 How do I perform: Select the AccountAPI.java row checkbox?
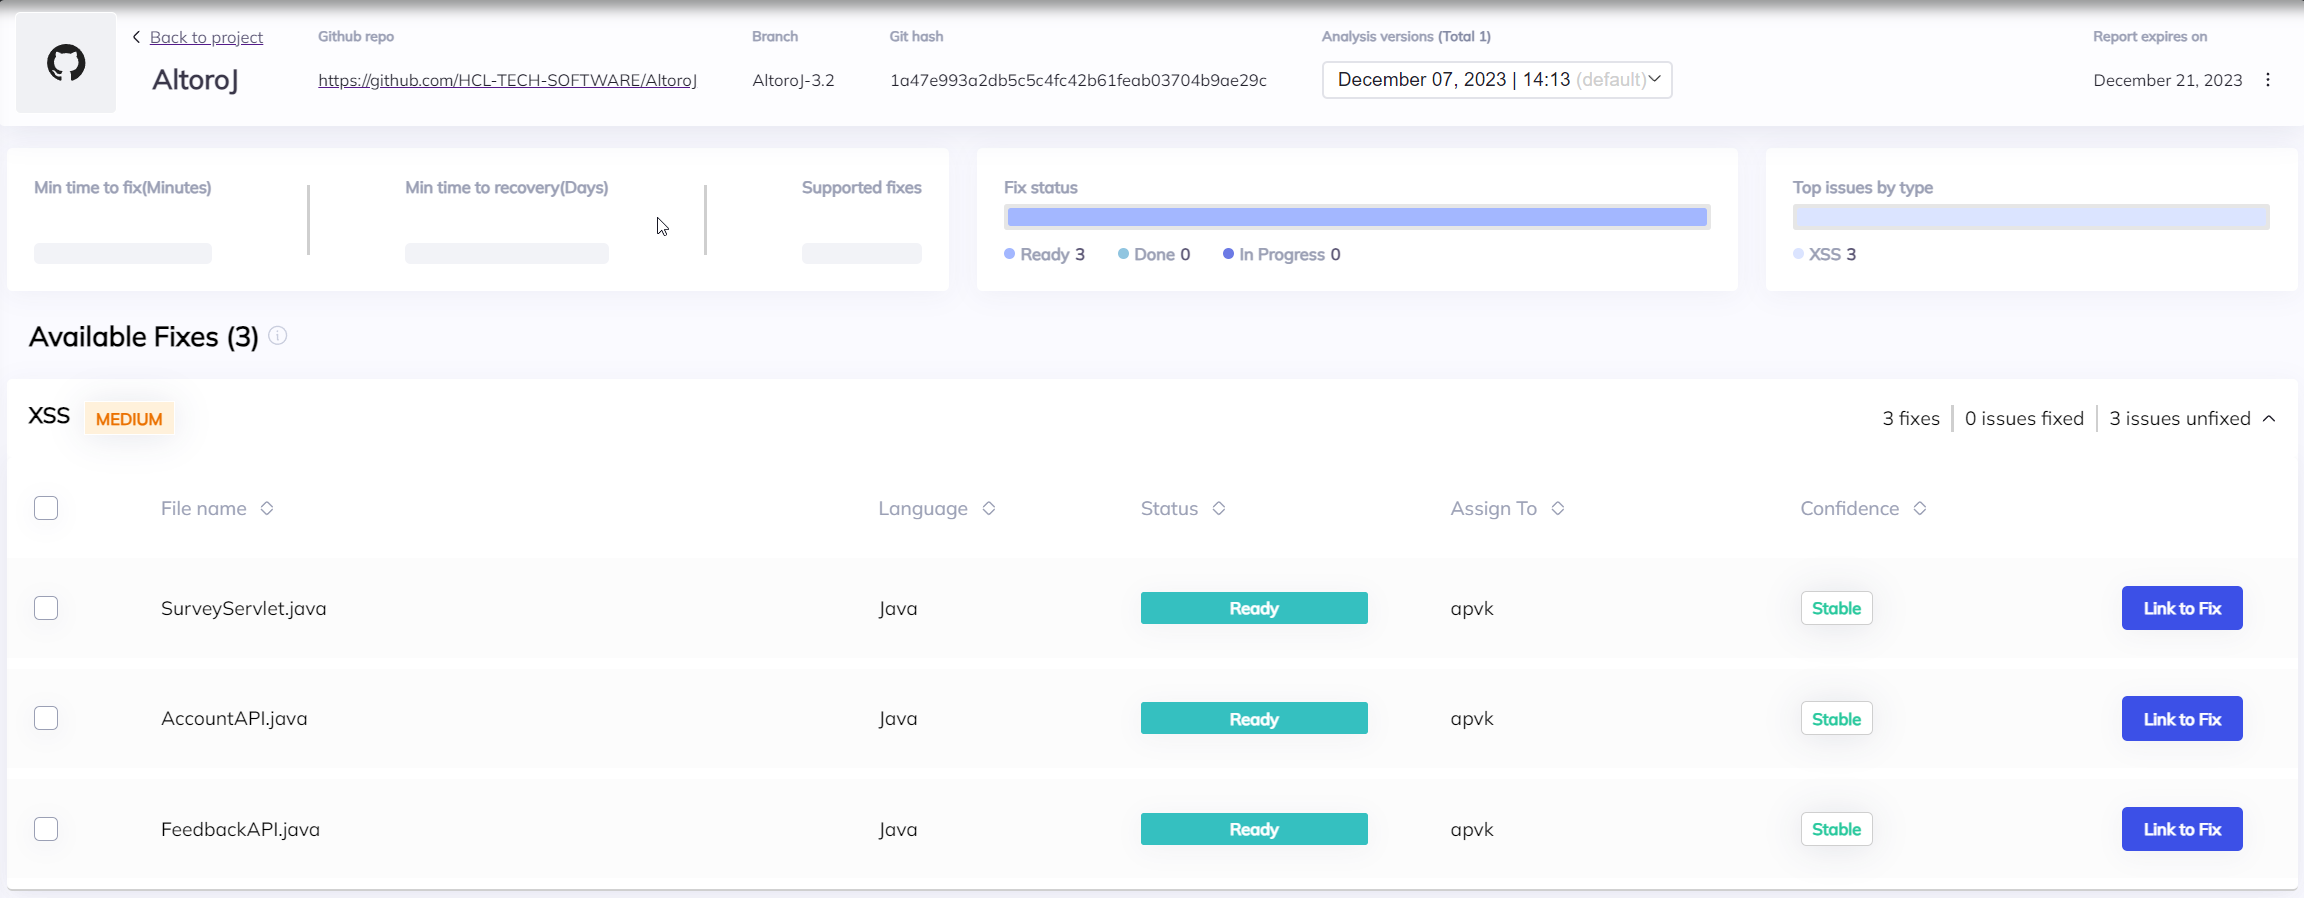pyautogui.click(x=46, y=718)
